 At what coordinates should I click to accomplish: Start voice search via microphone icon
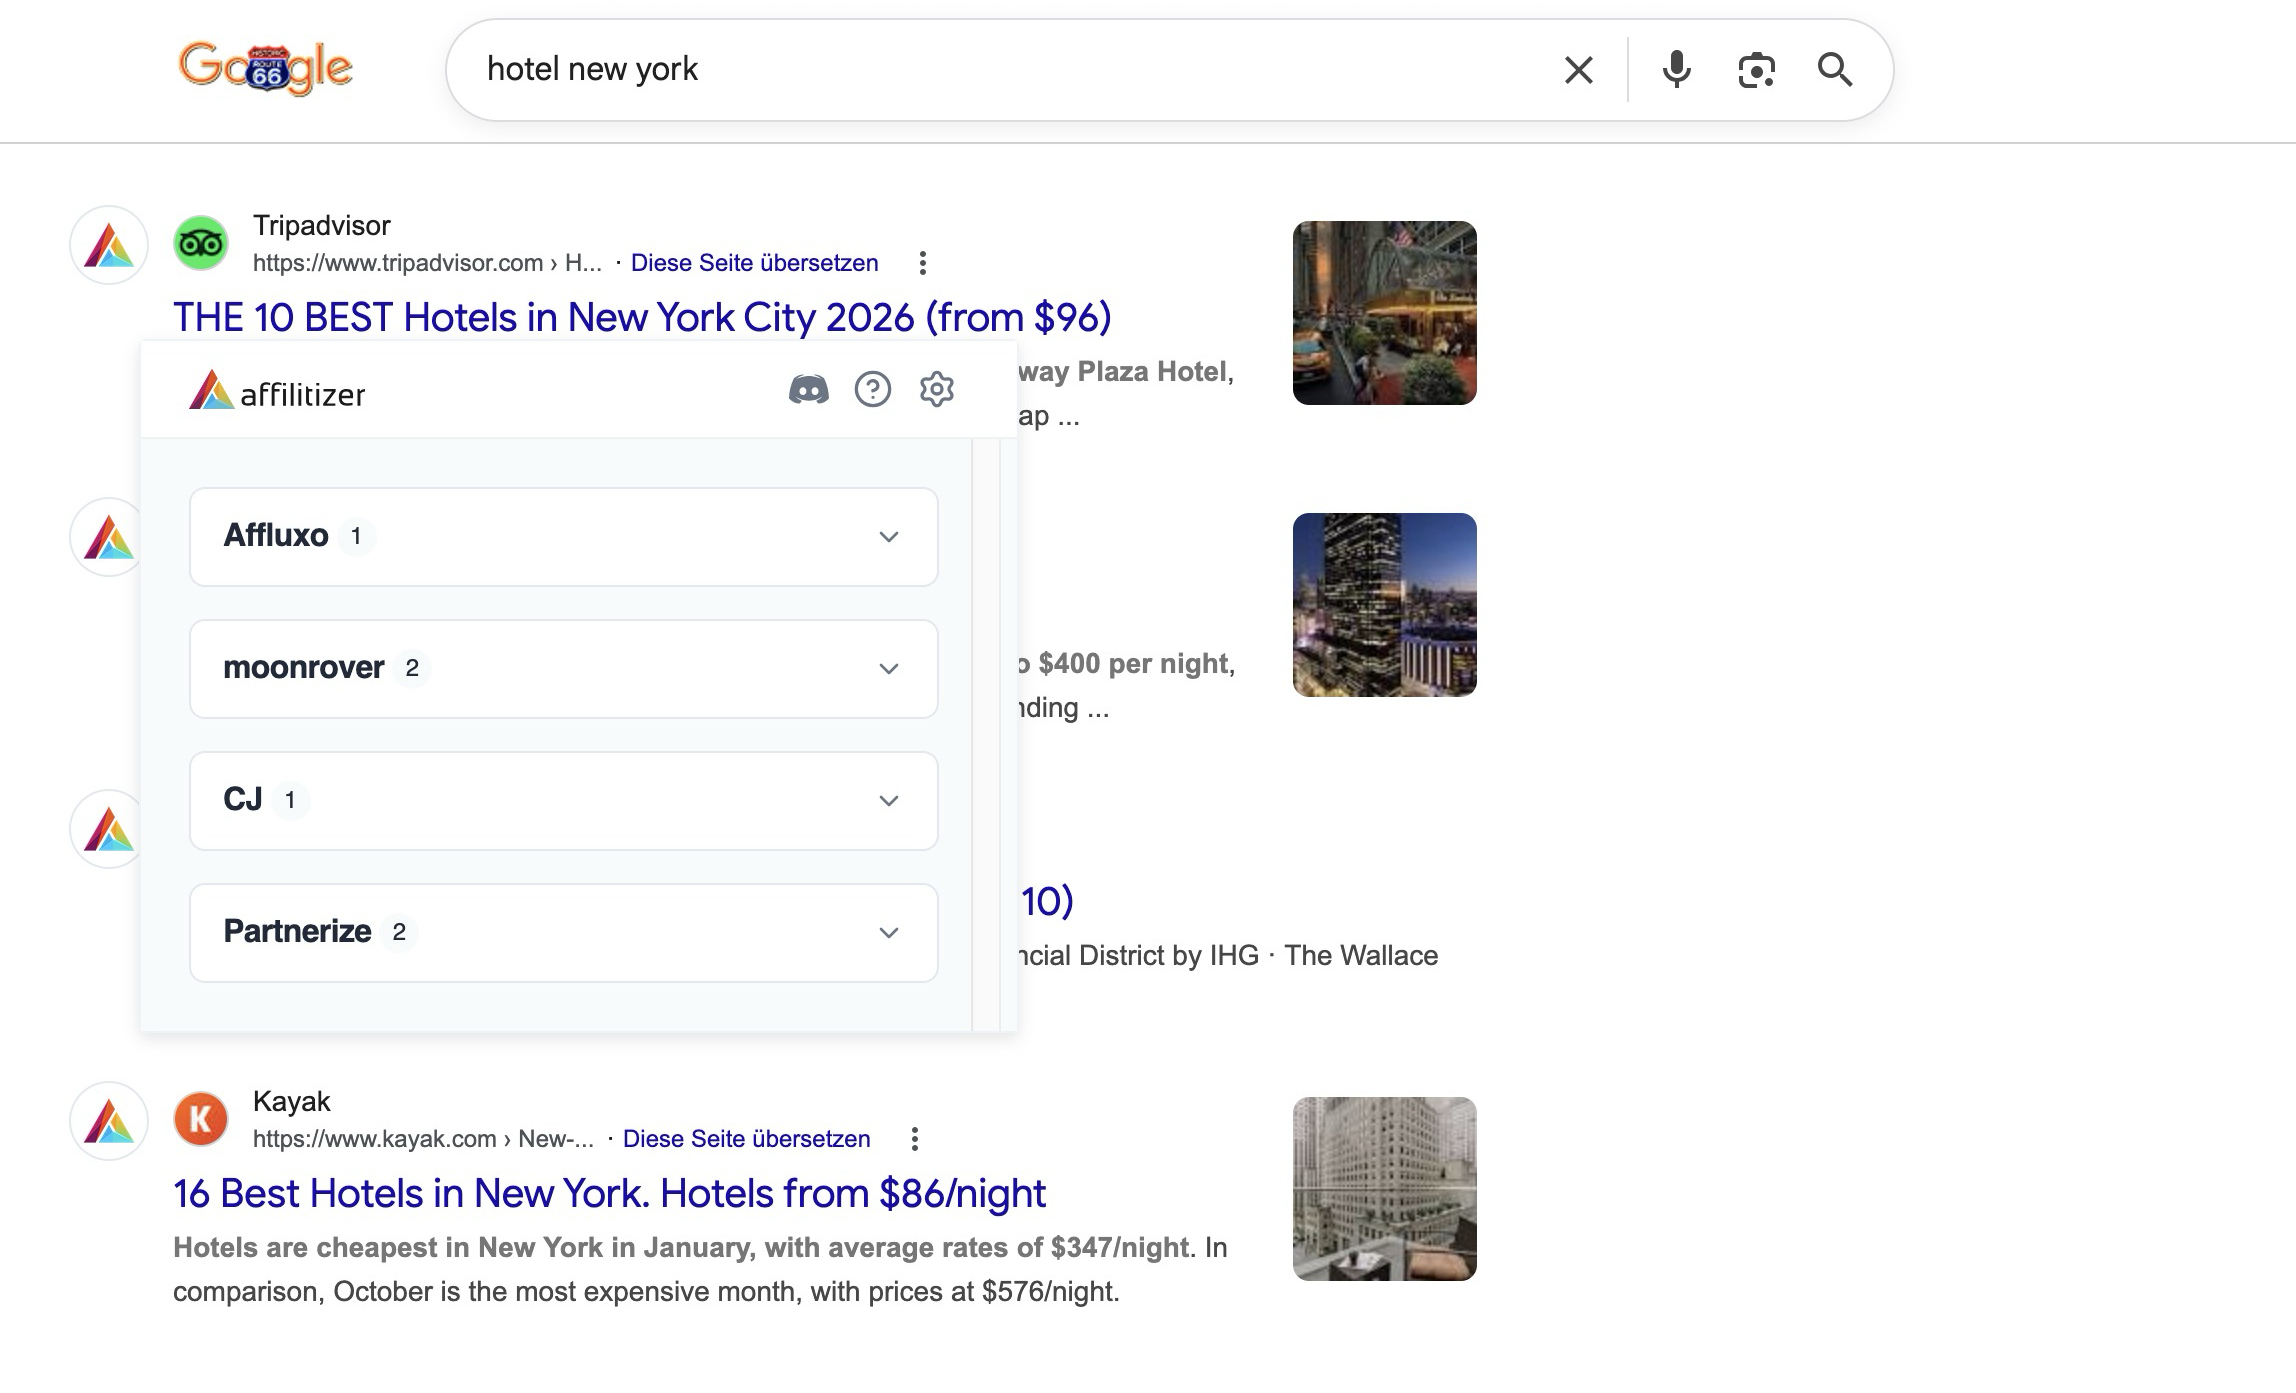(1677, 70)
